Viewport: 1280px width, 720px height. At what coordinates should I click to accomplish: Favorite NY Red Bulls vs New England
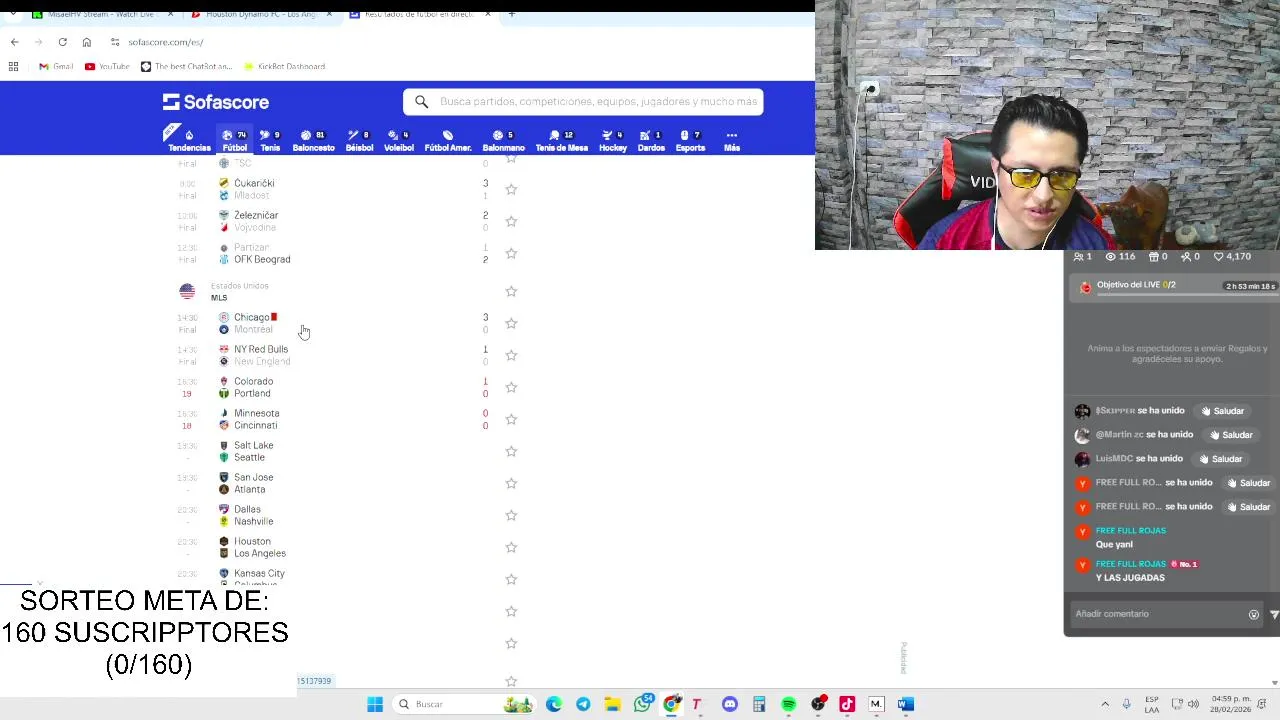click(x=511, y=355)
